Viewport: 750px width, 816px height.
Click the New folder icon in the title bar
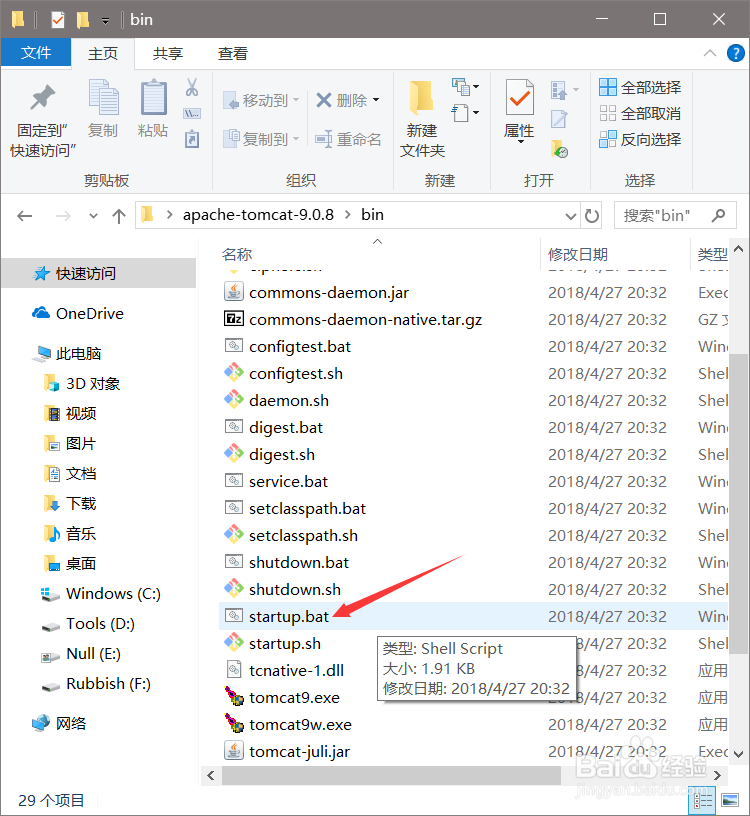(83, 20)
